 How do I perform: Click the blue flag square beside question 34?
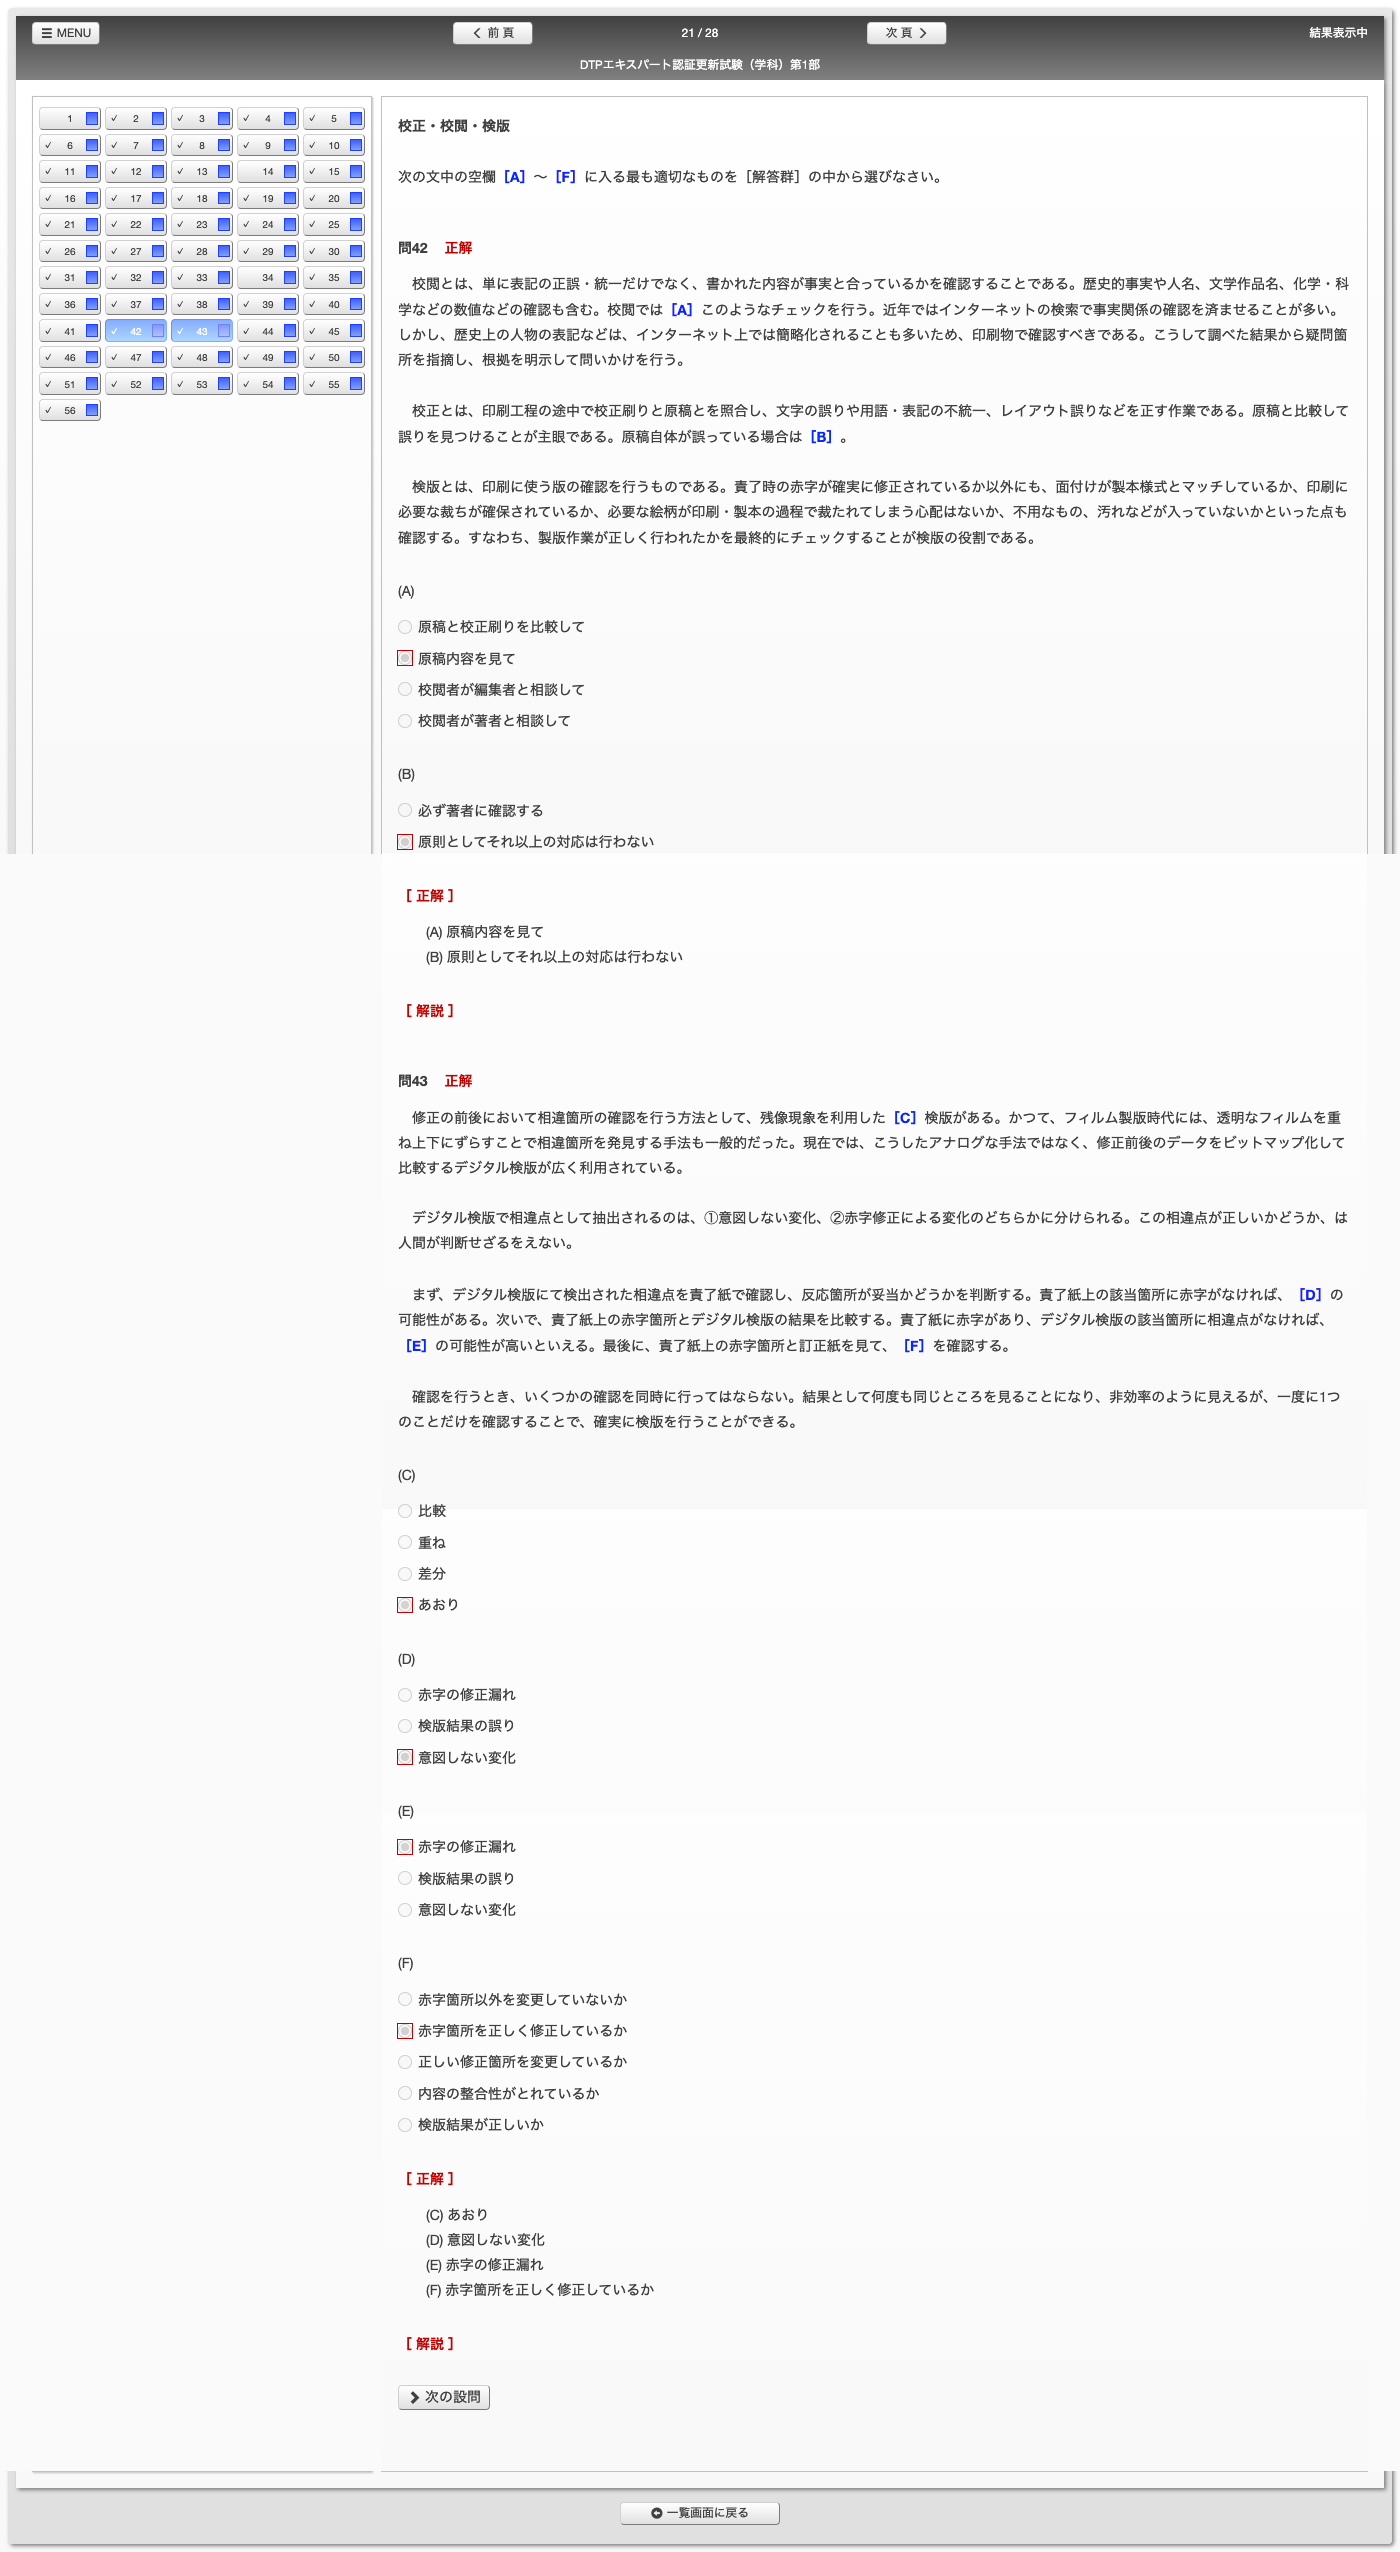pyautogui.click(x=290, y=278)
